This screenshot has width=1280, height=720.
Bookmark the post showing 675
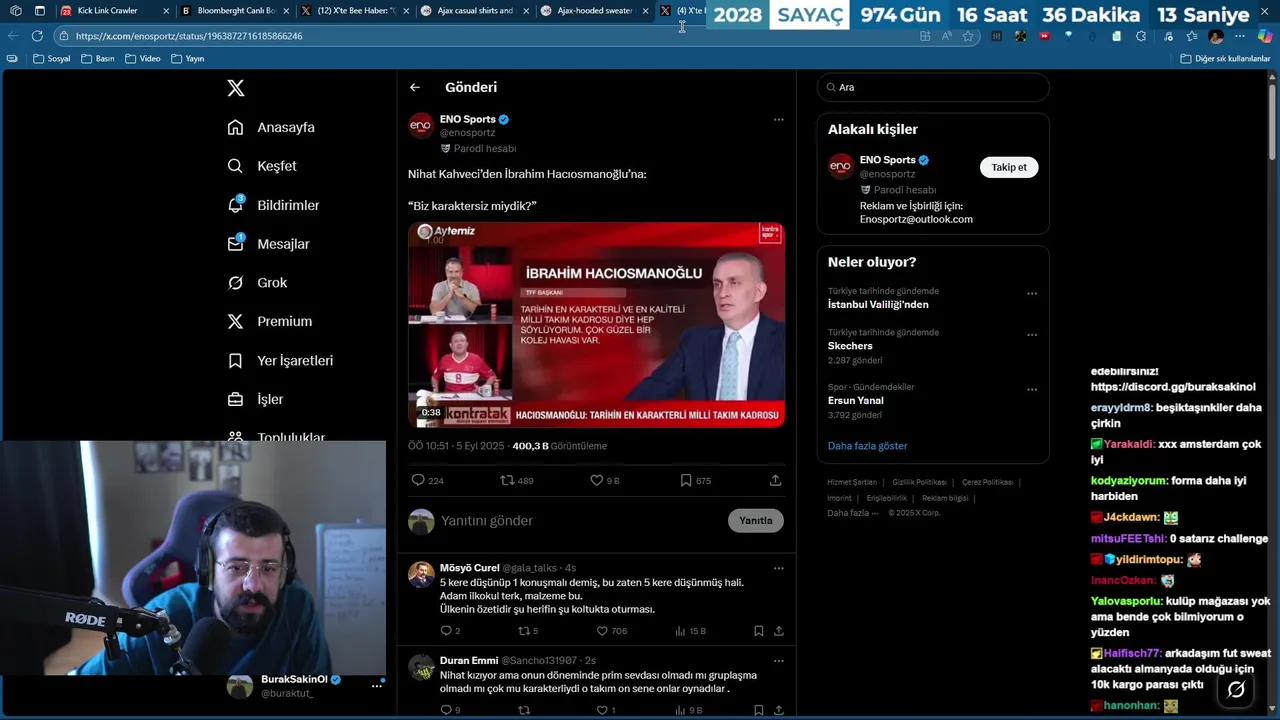click(x=695, y=480)
